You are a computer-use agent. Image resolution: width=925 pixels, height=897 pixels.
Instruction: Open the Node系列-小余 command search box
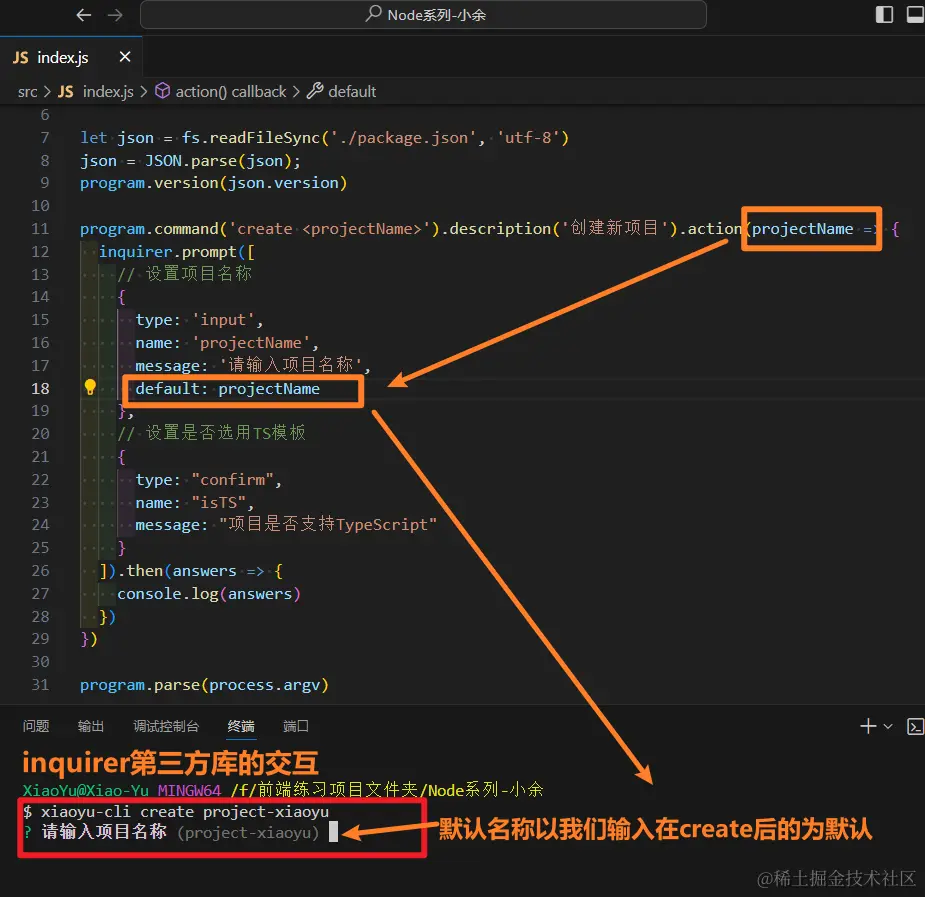tap(423, 15)
